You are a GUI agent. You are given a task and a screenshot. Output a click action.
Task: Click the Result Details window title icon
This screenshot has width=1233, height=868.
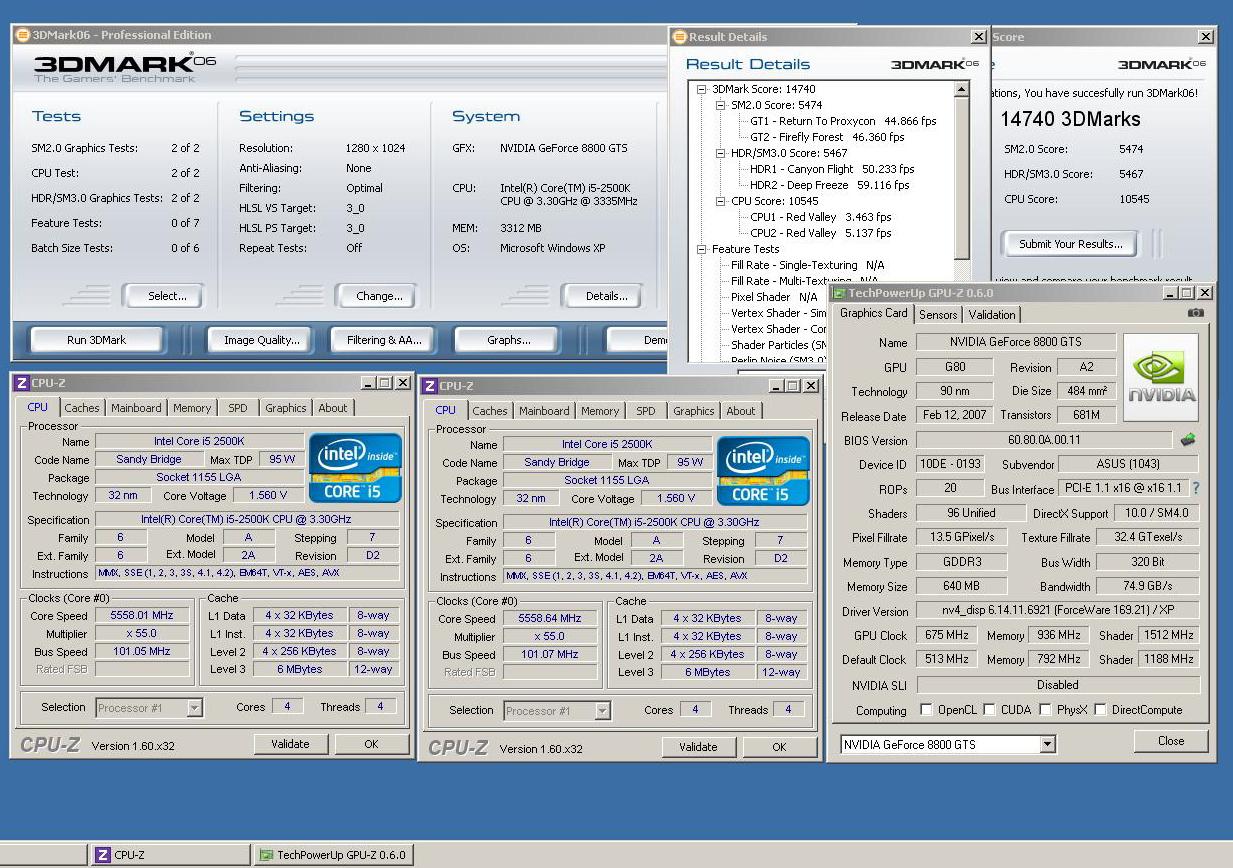[680, 37]
